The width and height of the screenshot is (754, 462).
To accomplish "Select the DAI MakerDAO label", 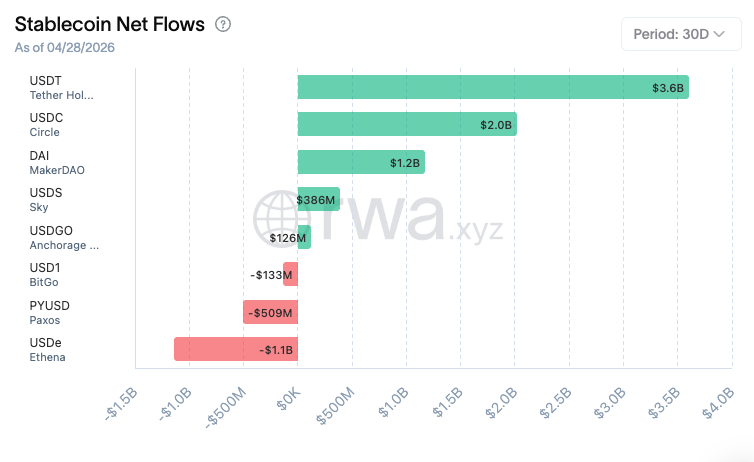I will (x=57, y=162).
